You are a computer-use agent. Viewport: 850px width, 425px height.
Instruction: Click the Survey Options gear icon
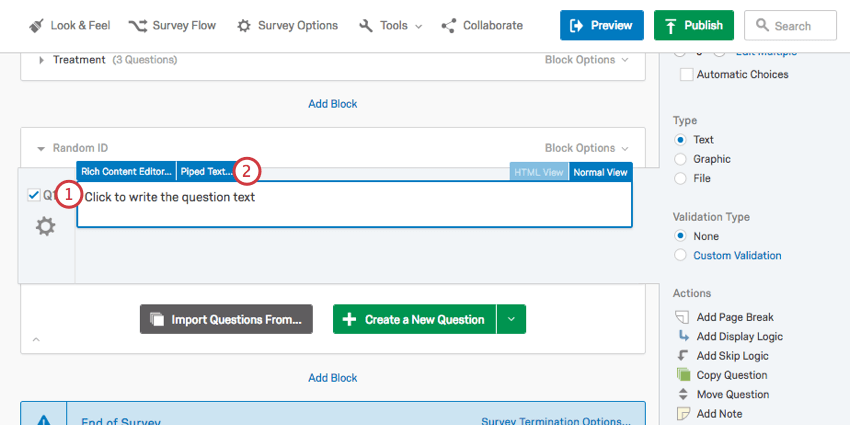(x=244, y=25)
